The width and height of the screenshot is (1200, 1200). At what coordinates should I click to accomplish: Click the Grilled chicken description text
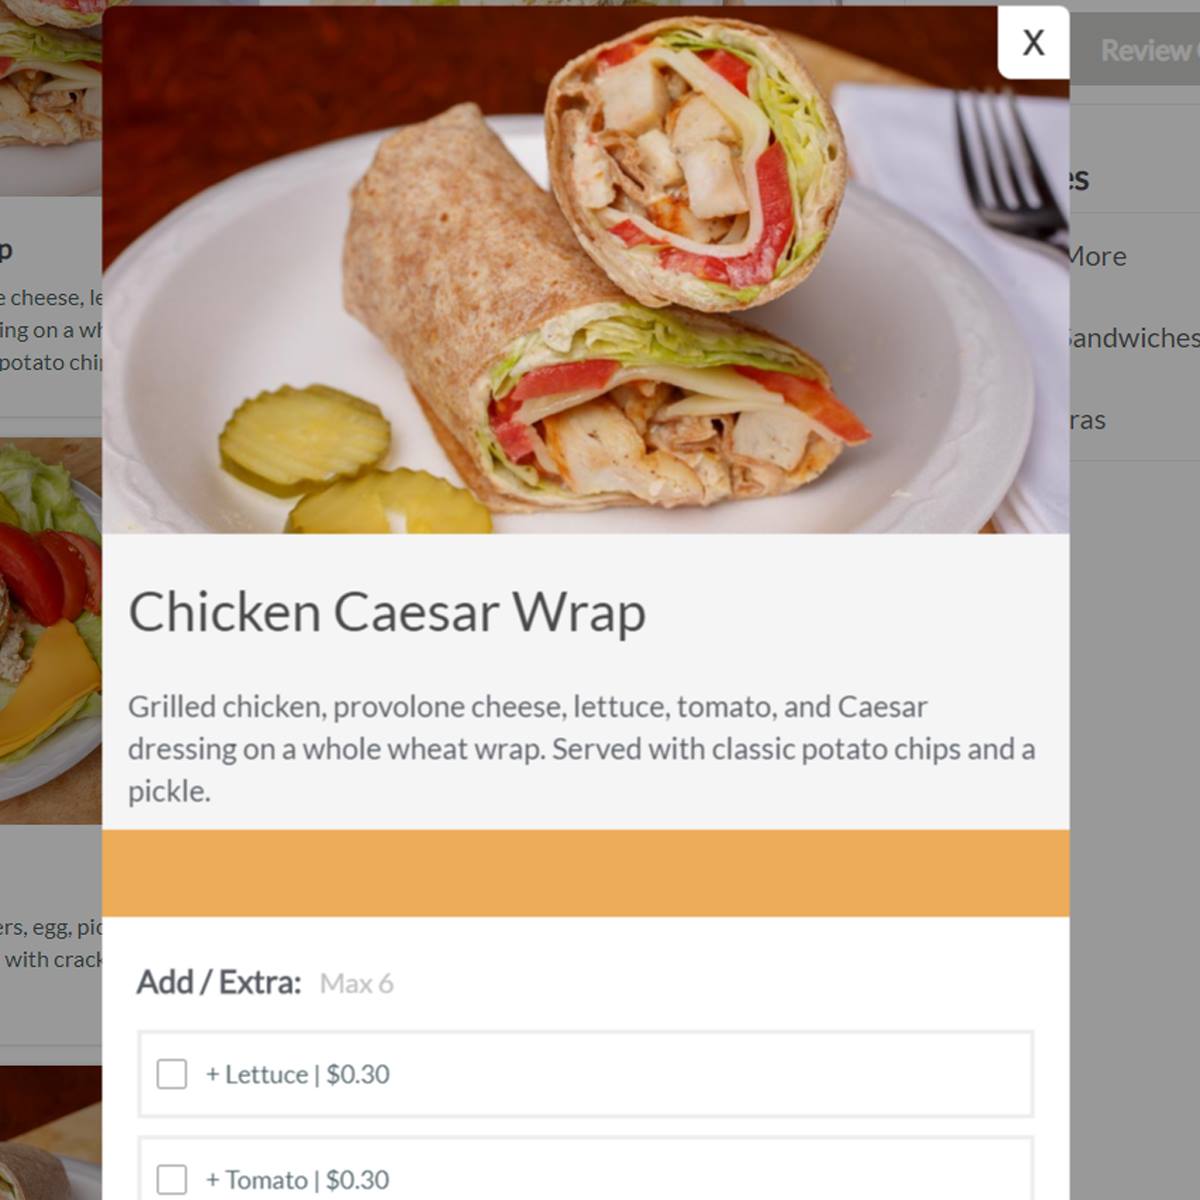click(x=582, y=749)
